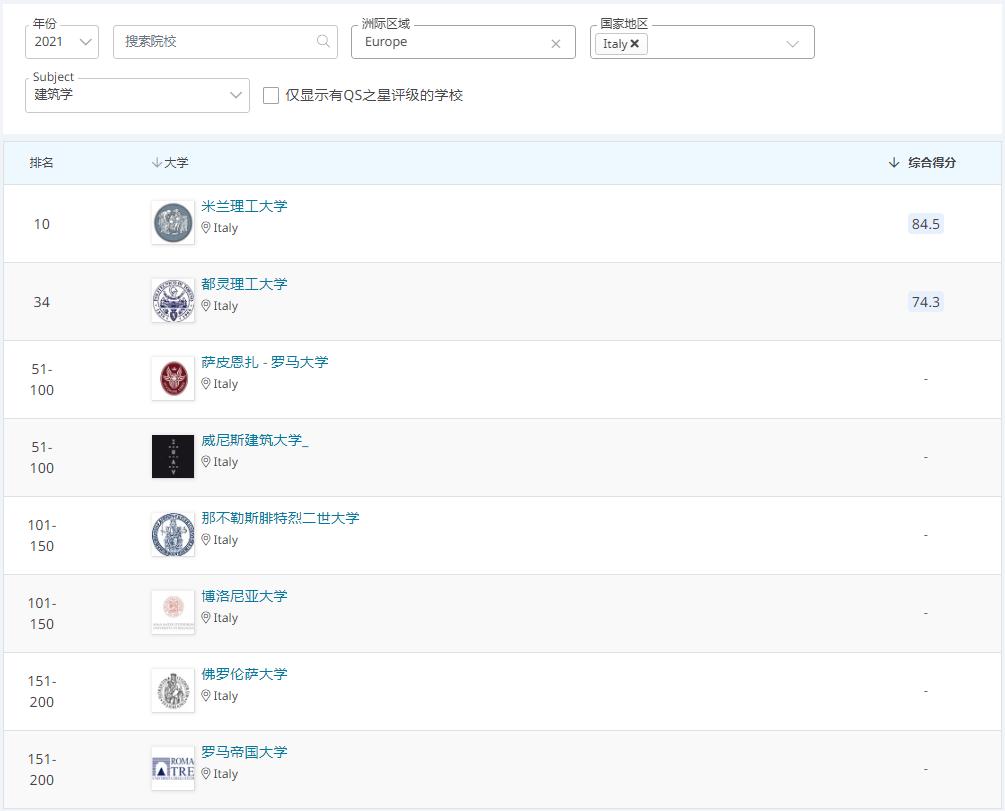The image size is (1005, 811).
Task: Click location pin icon under 威尼斯建筑大学
Action: point(206,462)
